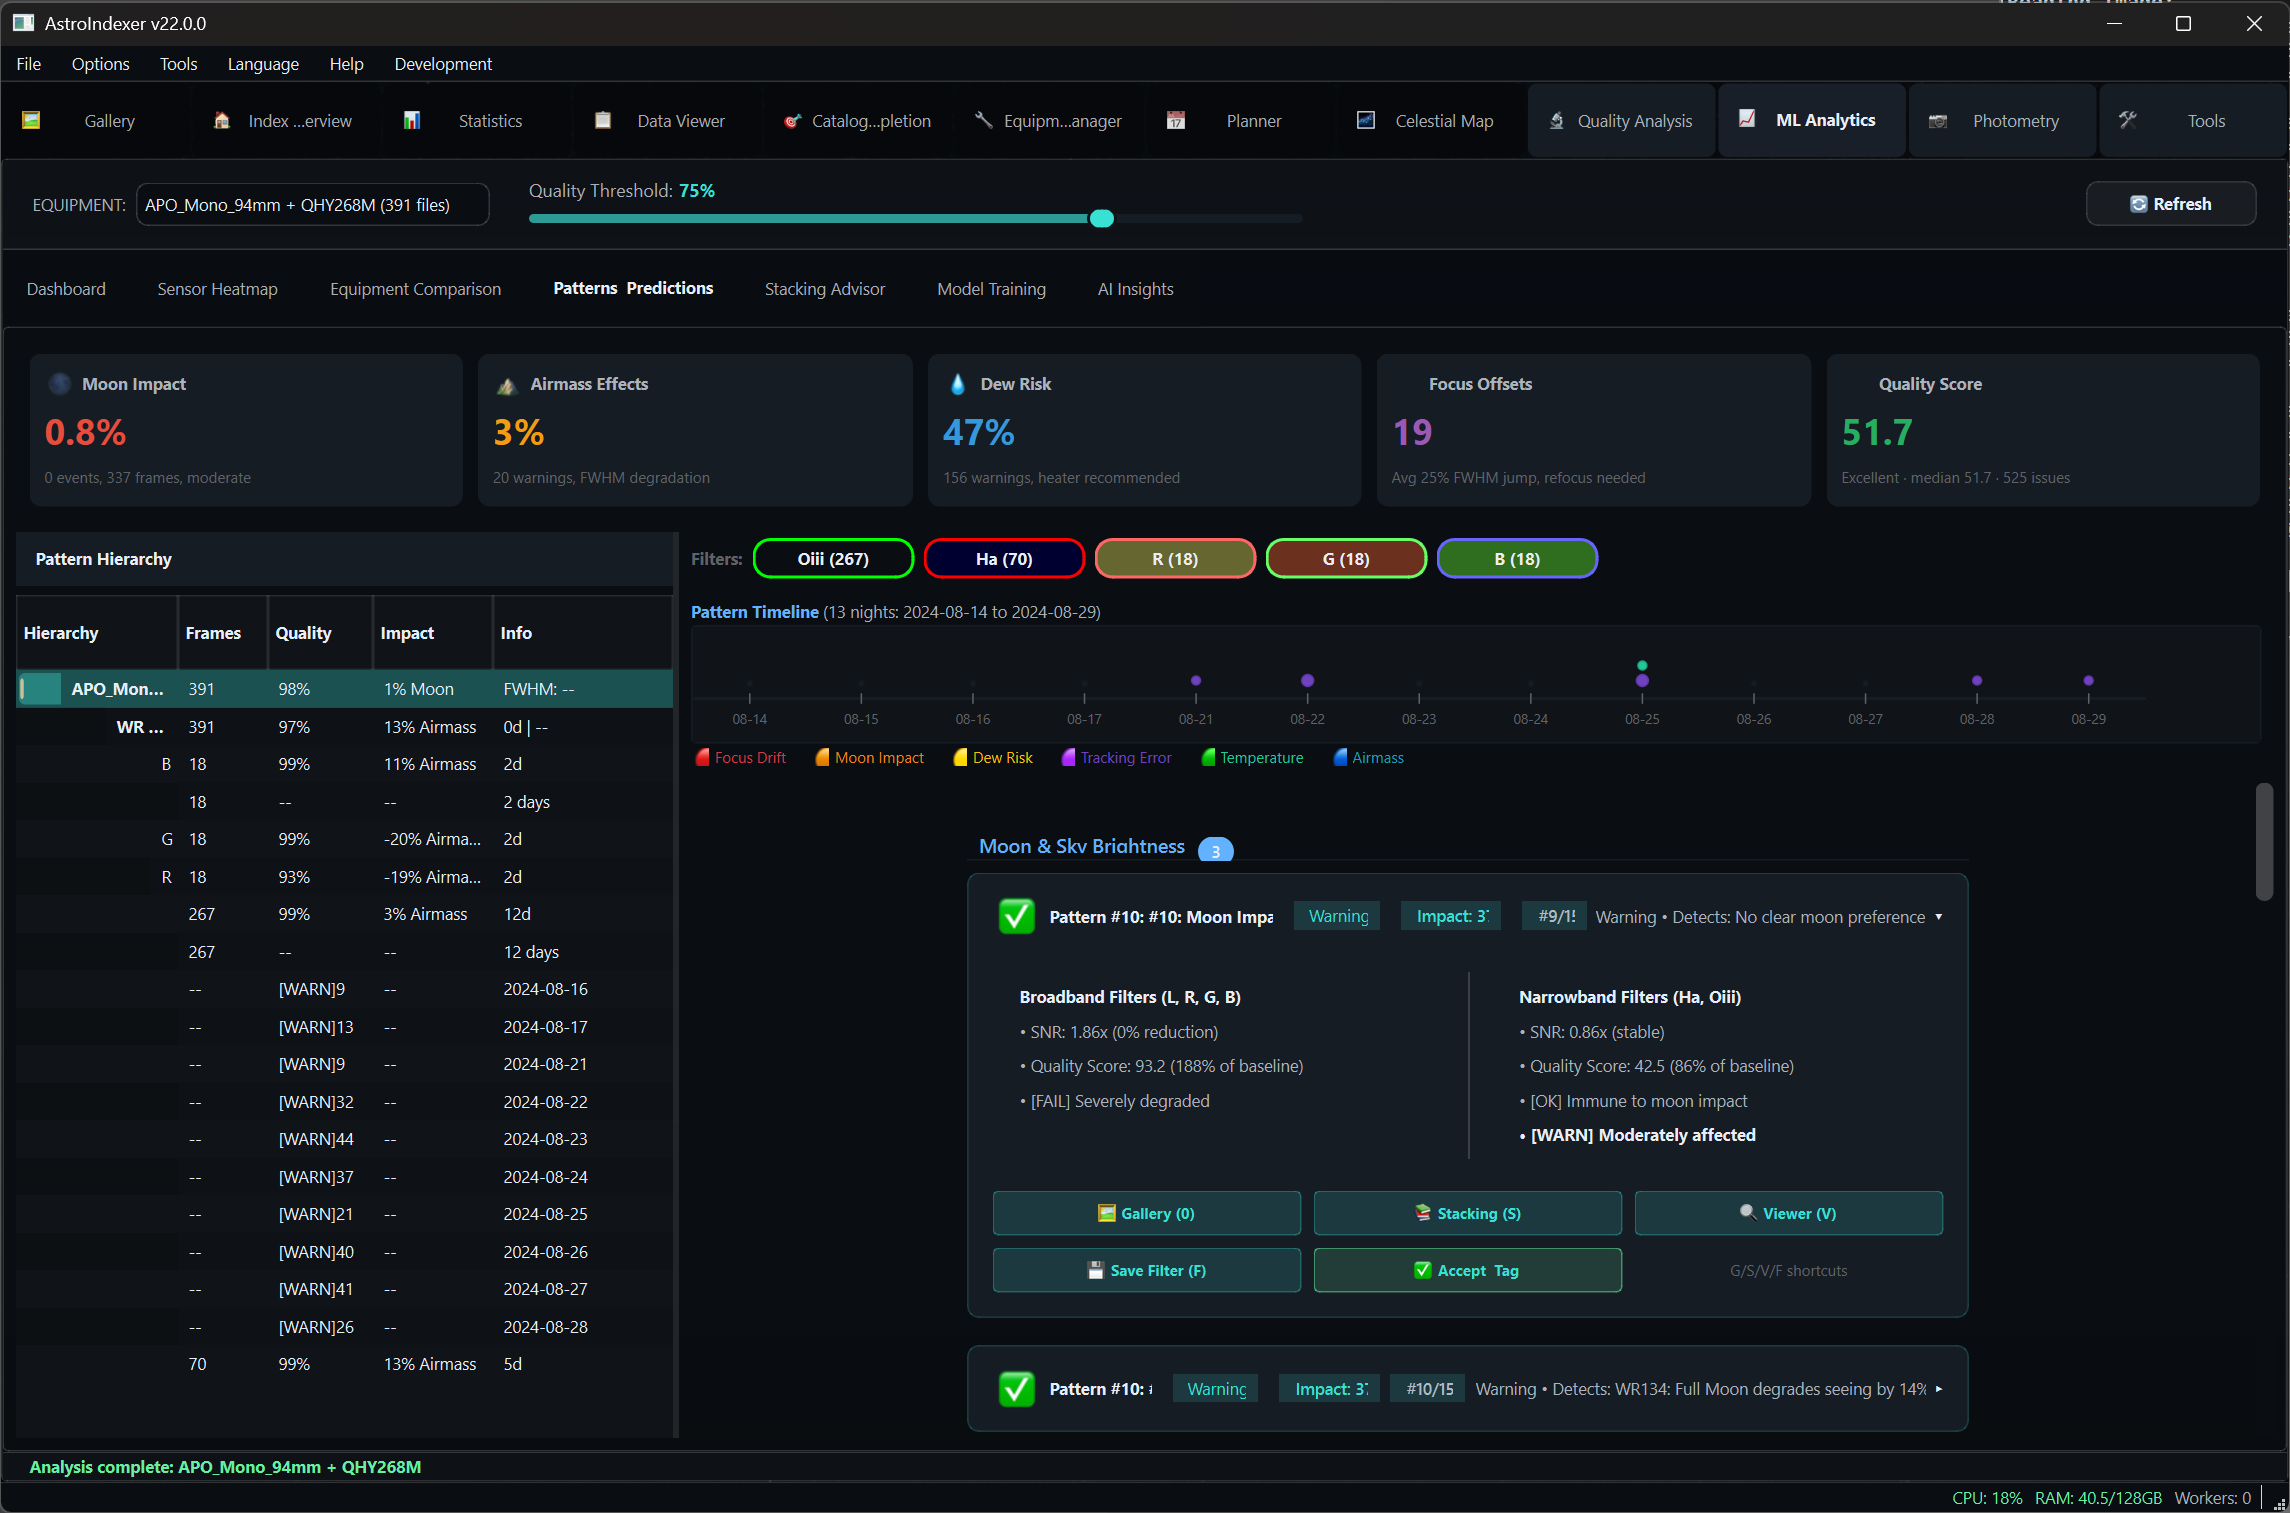Click the 08-25 timeline marker dot

point(1641,680)
